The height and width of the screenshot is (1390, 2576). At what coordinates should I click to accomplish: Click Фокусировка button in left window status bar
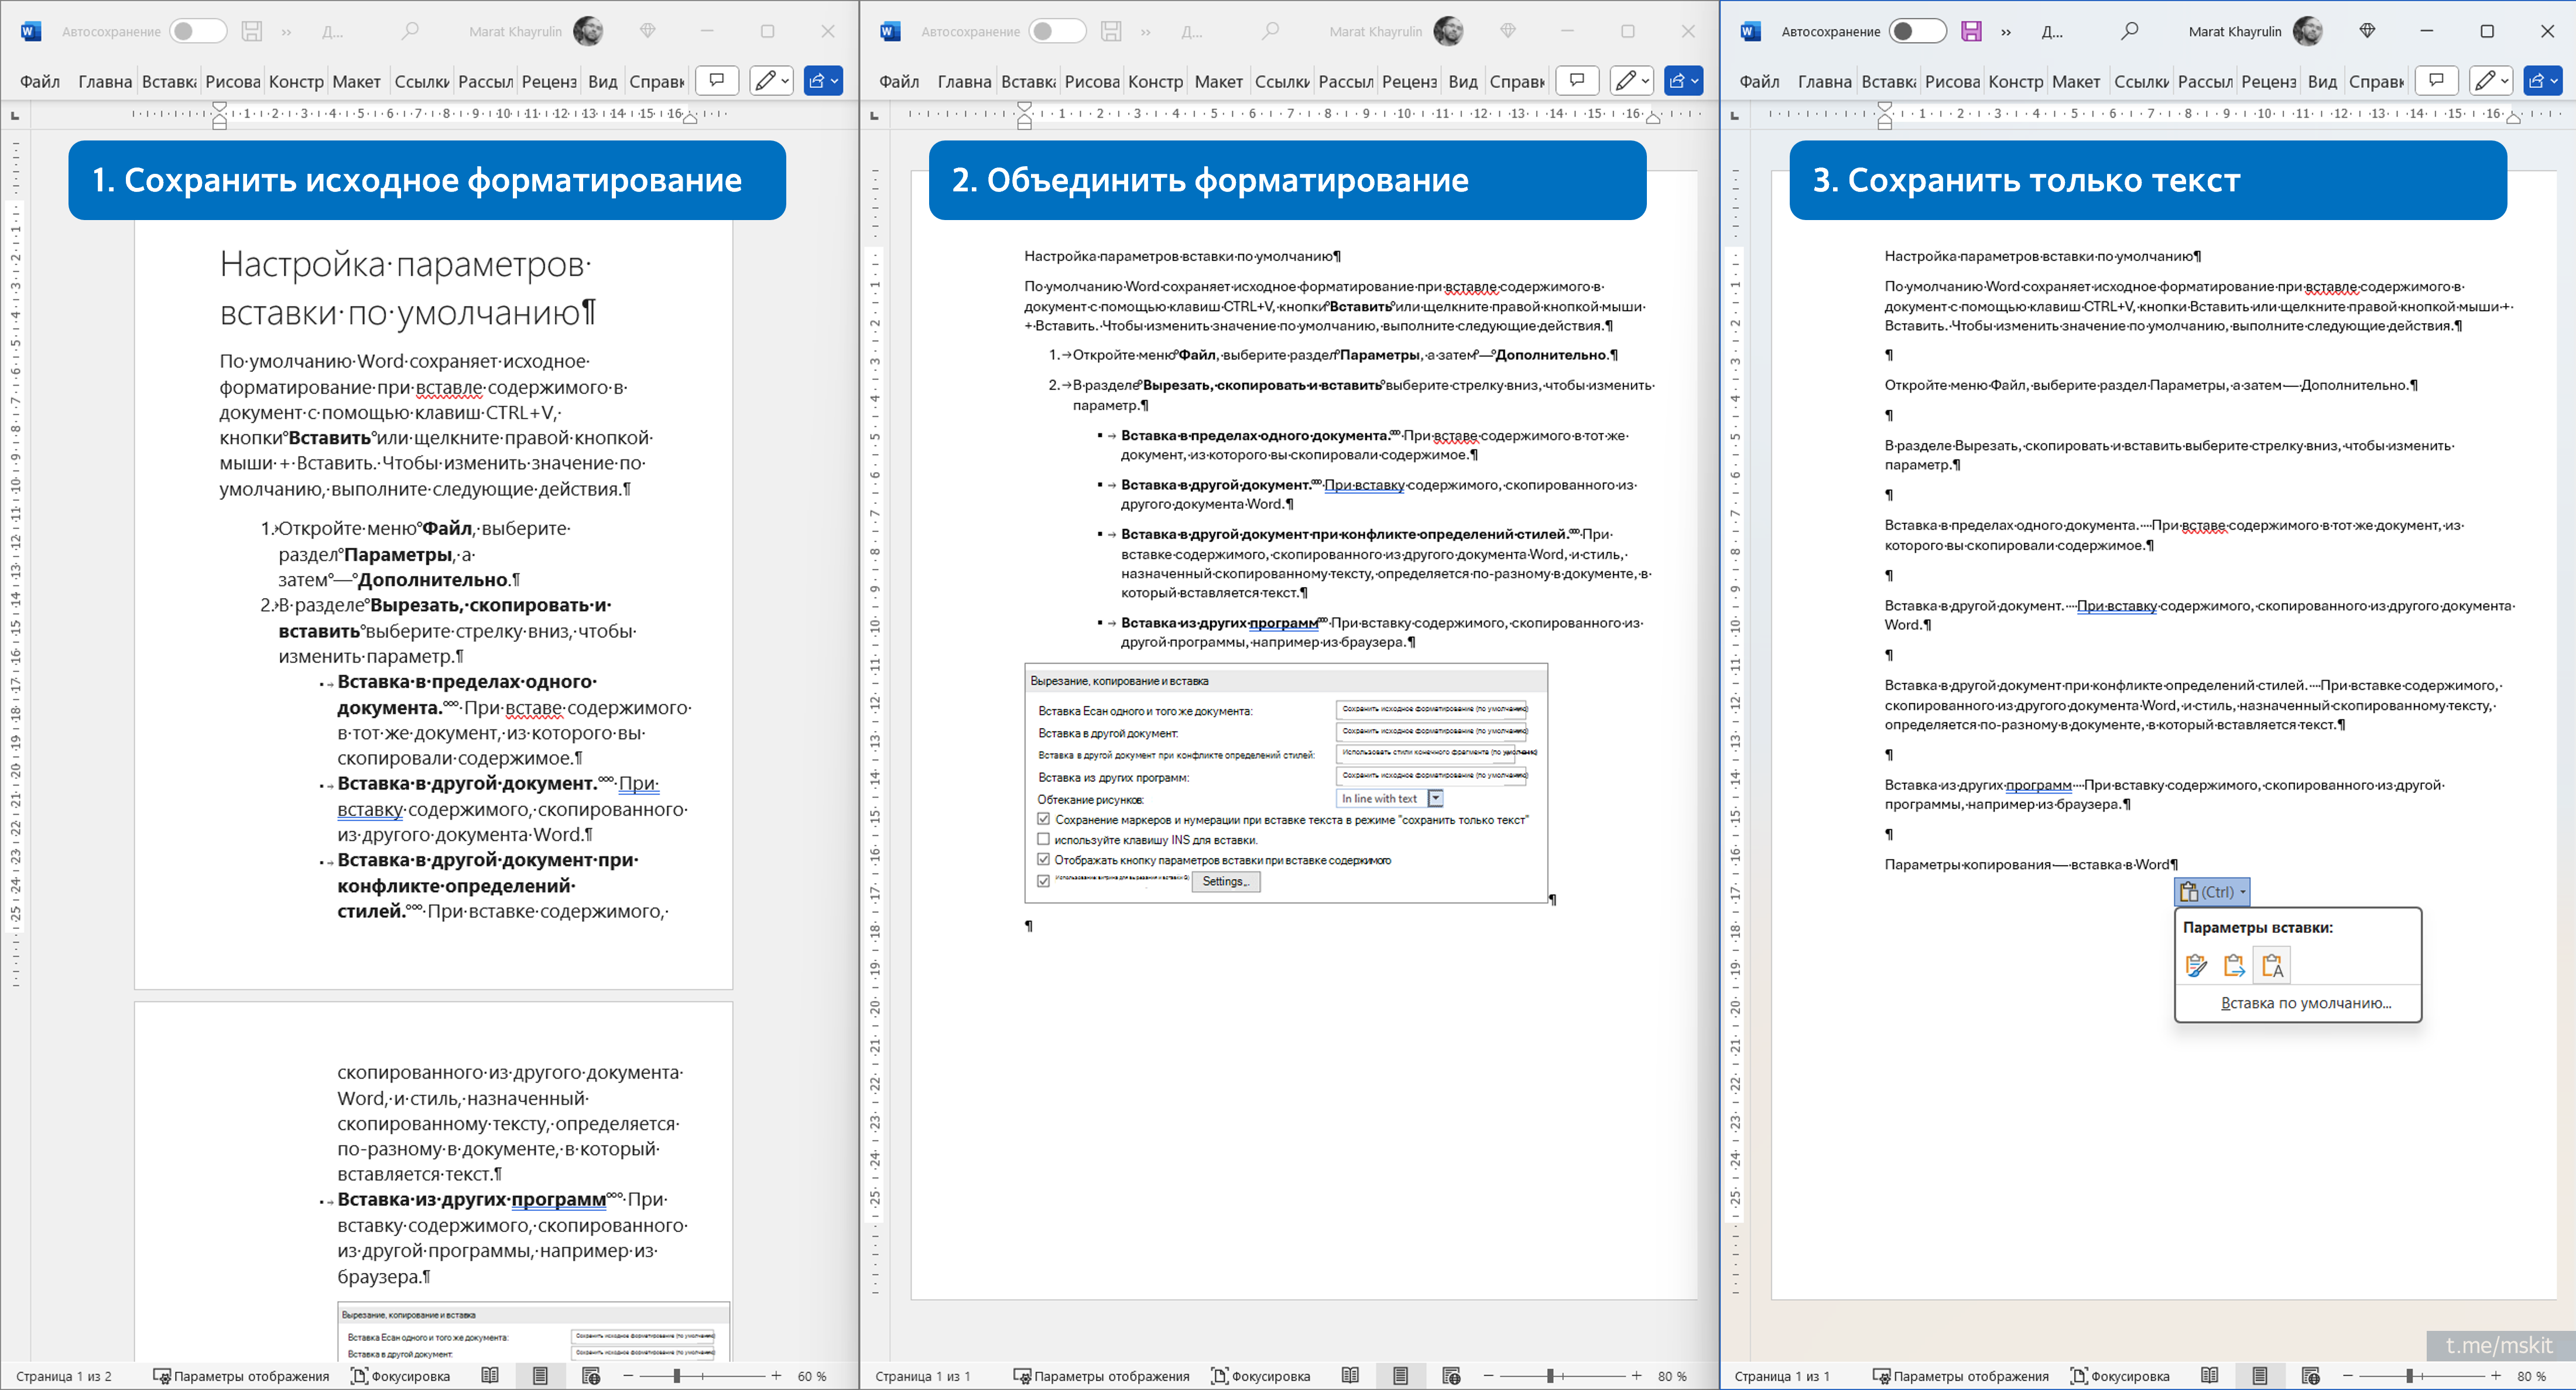coord(400,1376)
